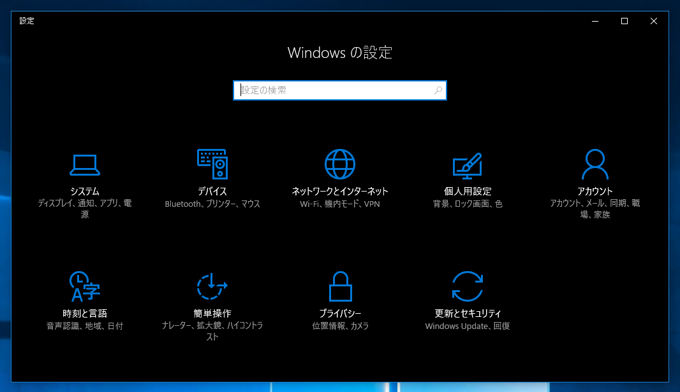
Task: Click the Windows Update、回復 description
Action: (468, 326)
